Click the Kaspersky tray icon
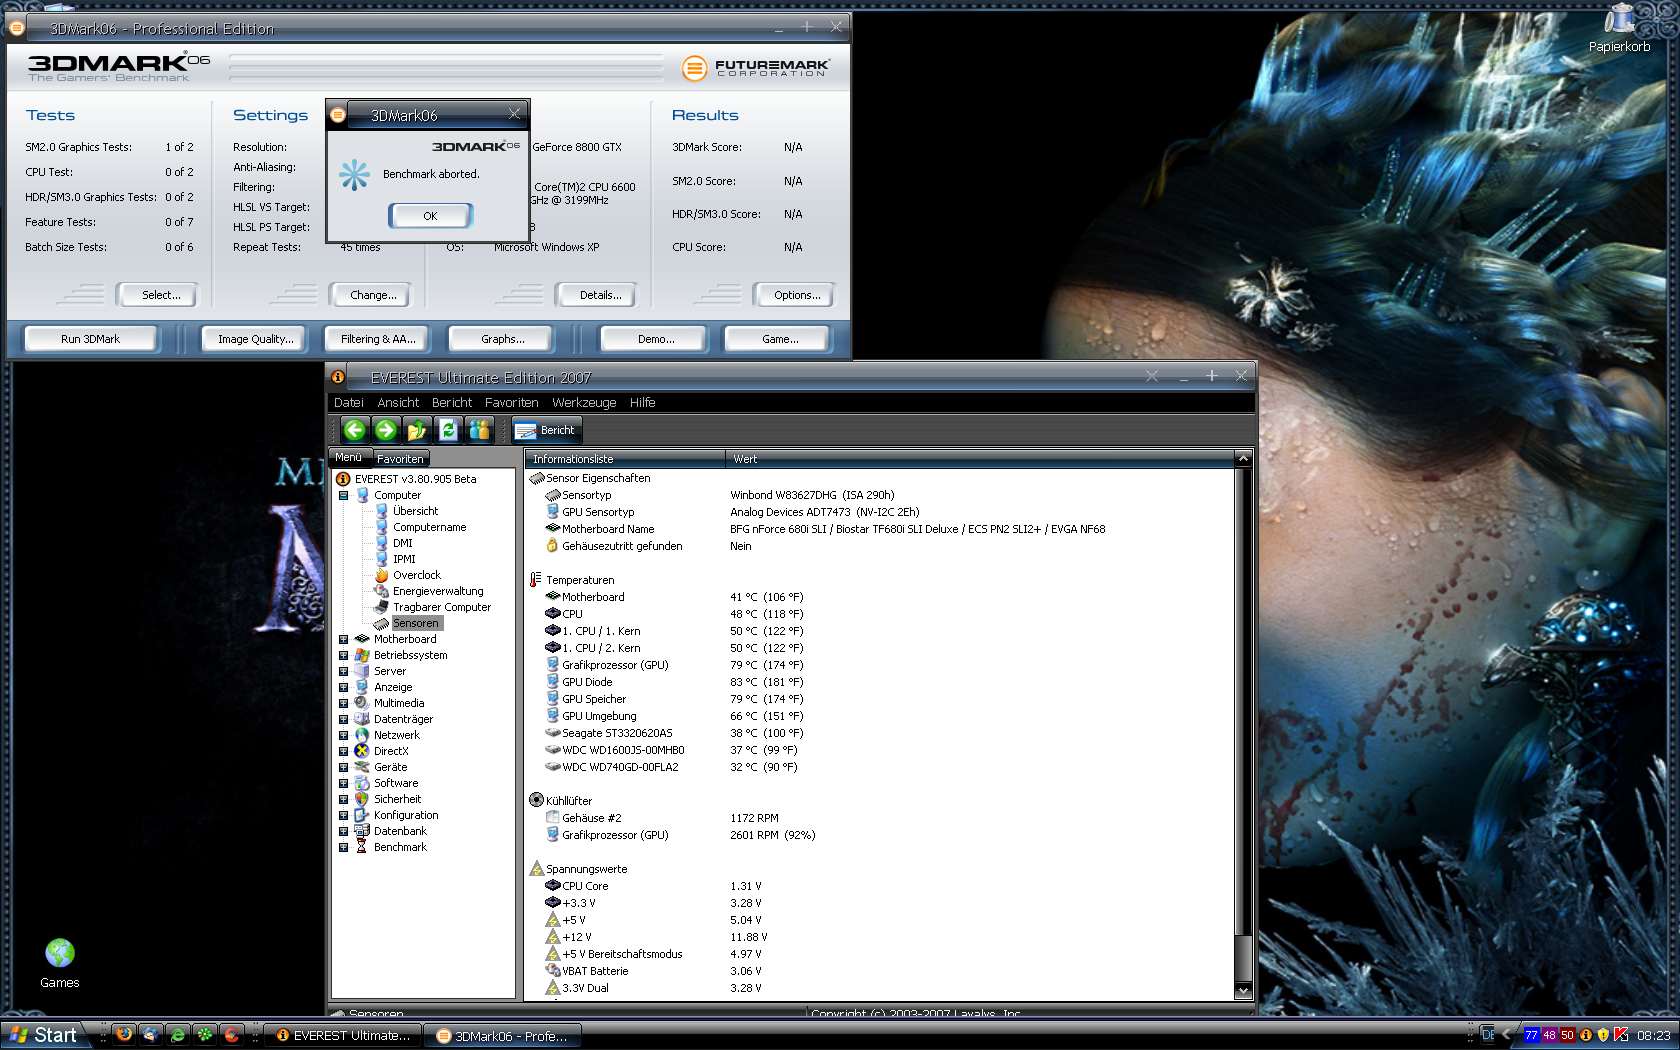This screenshot has height=1050, width=1680. pos(1622,1035)
